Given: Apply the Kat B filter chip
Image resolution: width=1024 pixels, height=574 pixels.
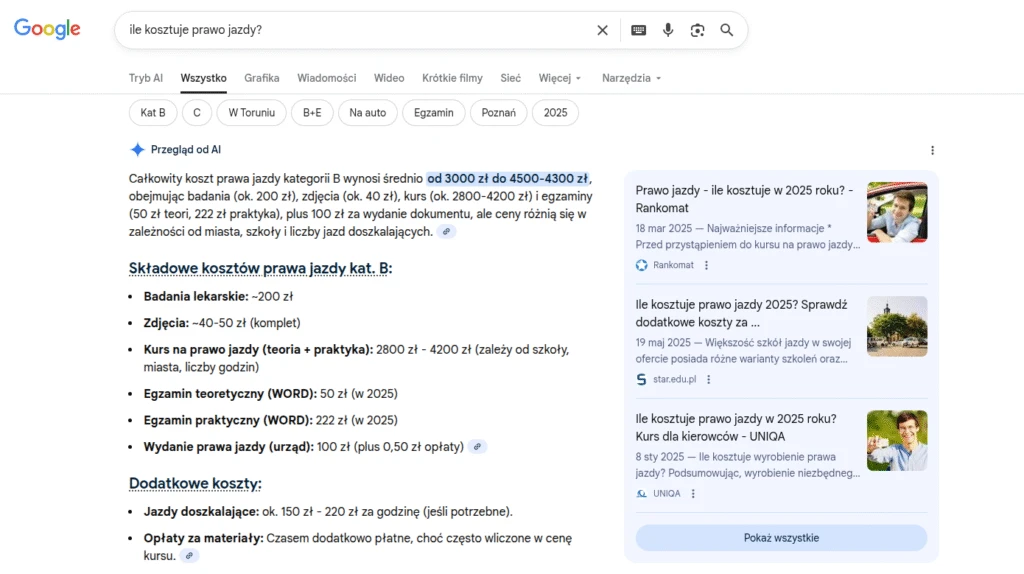Looking at the screenshot, I should click(153, 113).
